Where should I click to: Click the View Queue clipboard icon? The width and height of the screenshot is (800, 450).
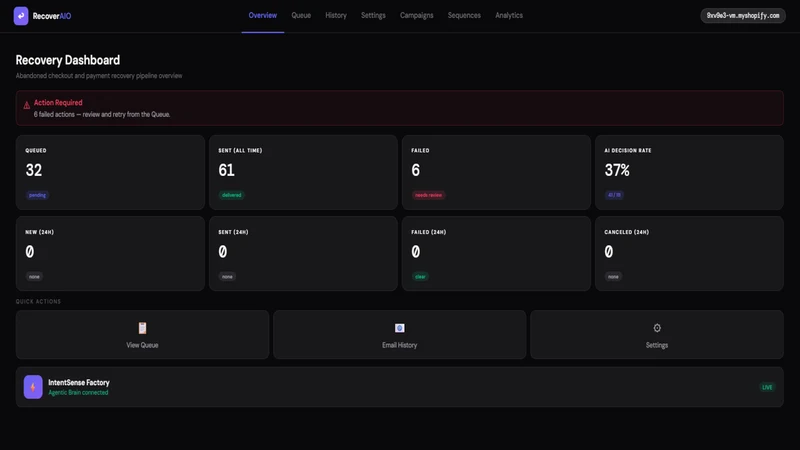(142, 328)
